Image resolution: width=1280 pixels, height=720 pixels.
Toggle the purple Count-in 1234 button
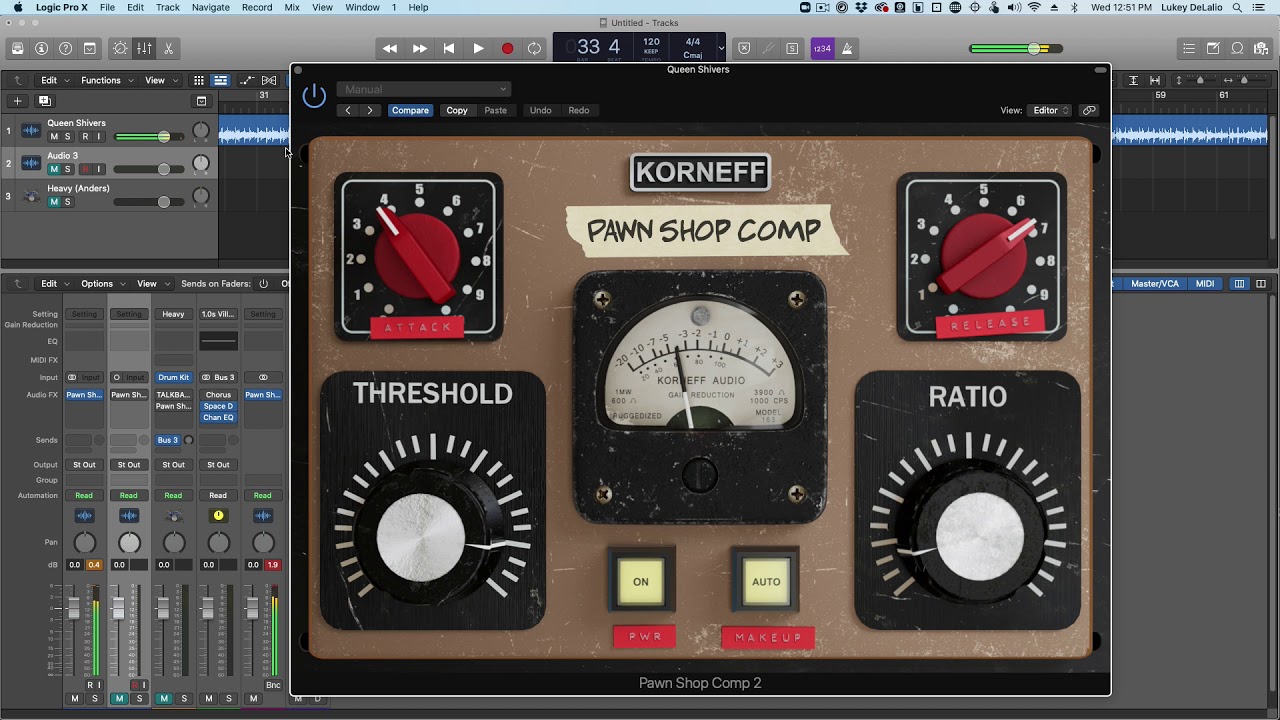click(x=822, y=48)
